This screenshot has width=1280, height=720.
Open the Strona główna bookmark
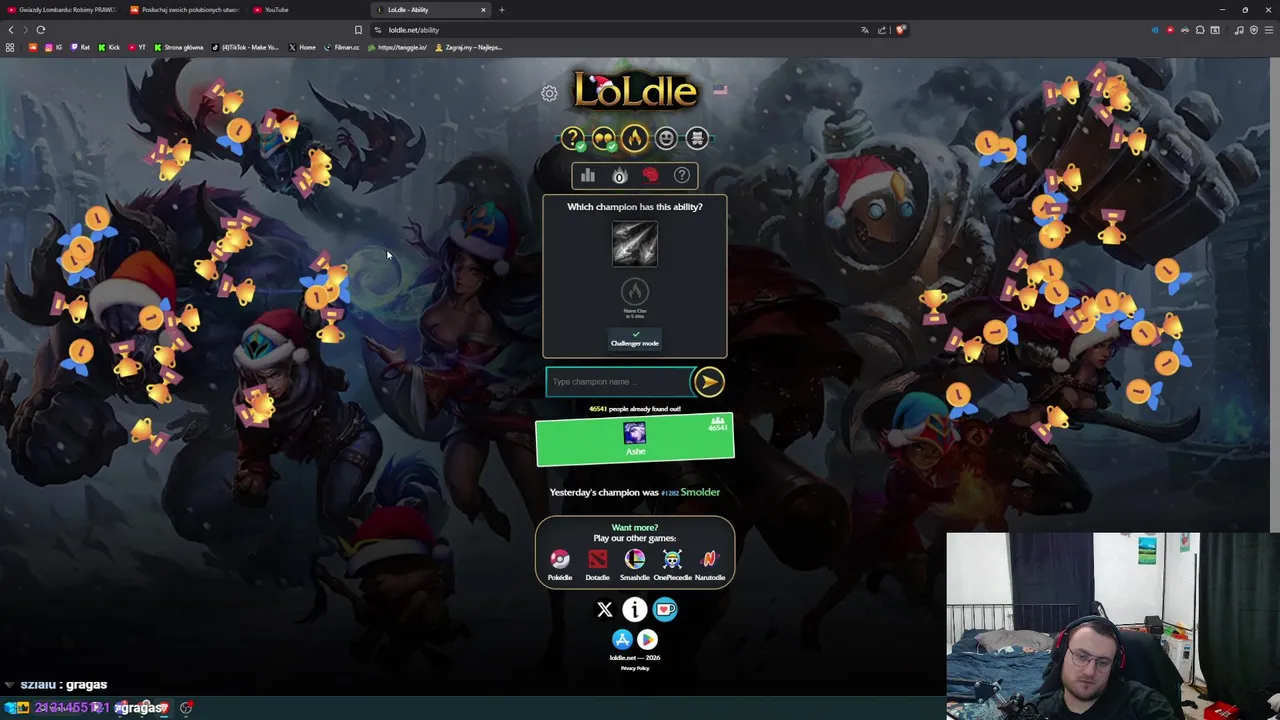(180, 47)
